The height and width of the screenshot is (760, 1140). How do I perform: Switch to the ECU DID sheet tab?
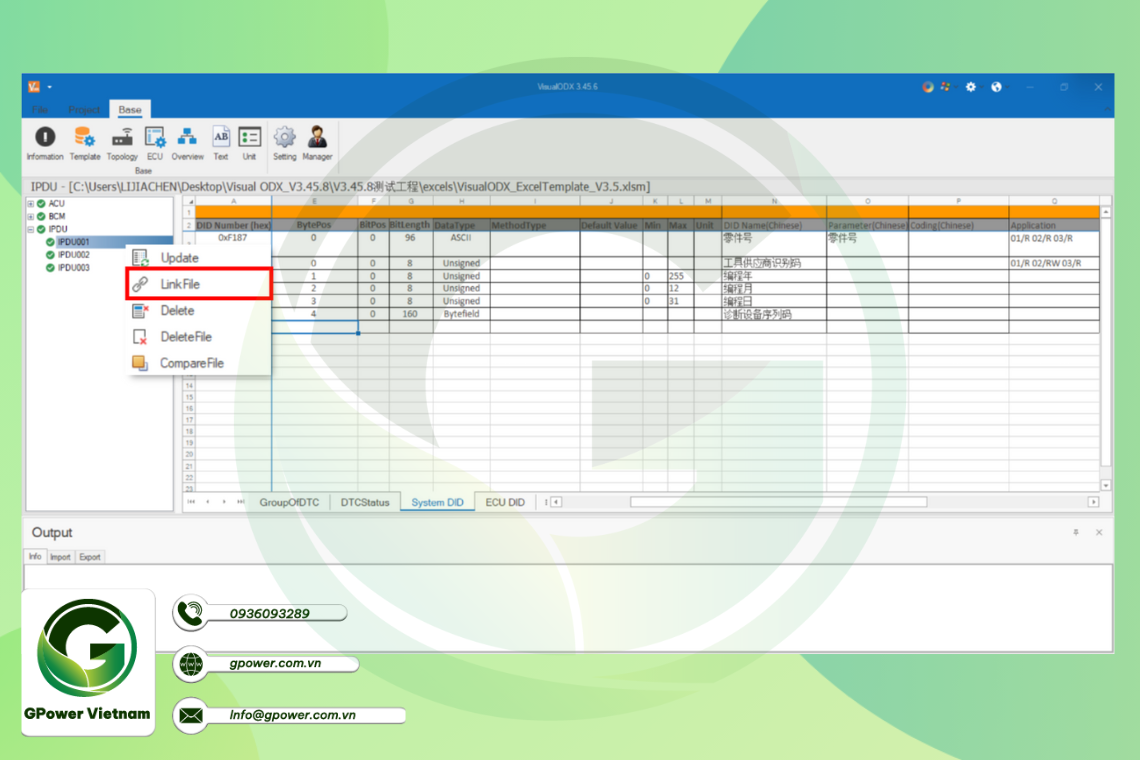point(505,503)
